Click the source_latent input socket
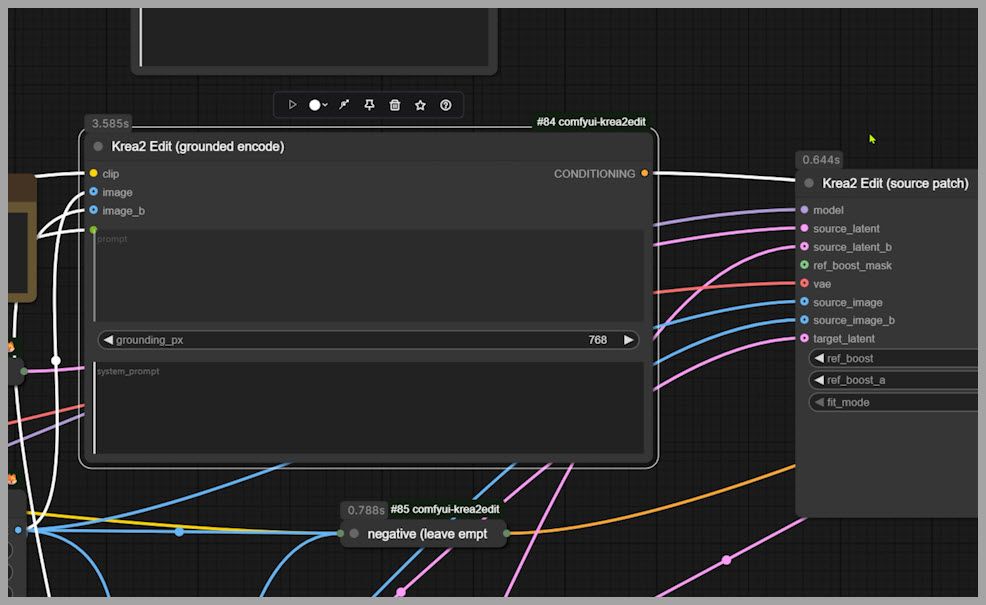 804,228
